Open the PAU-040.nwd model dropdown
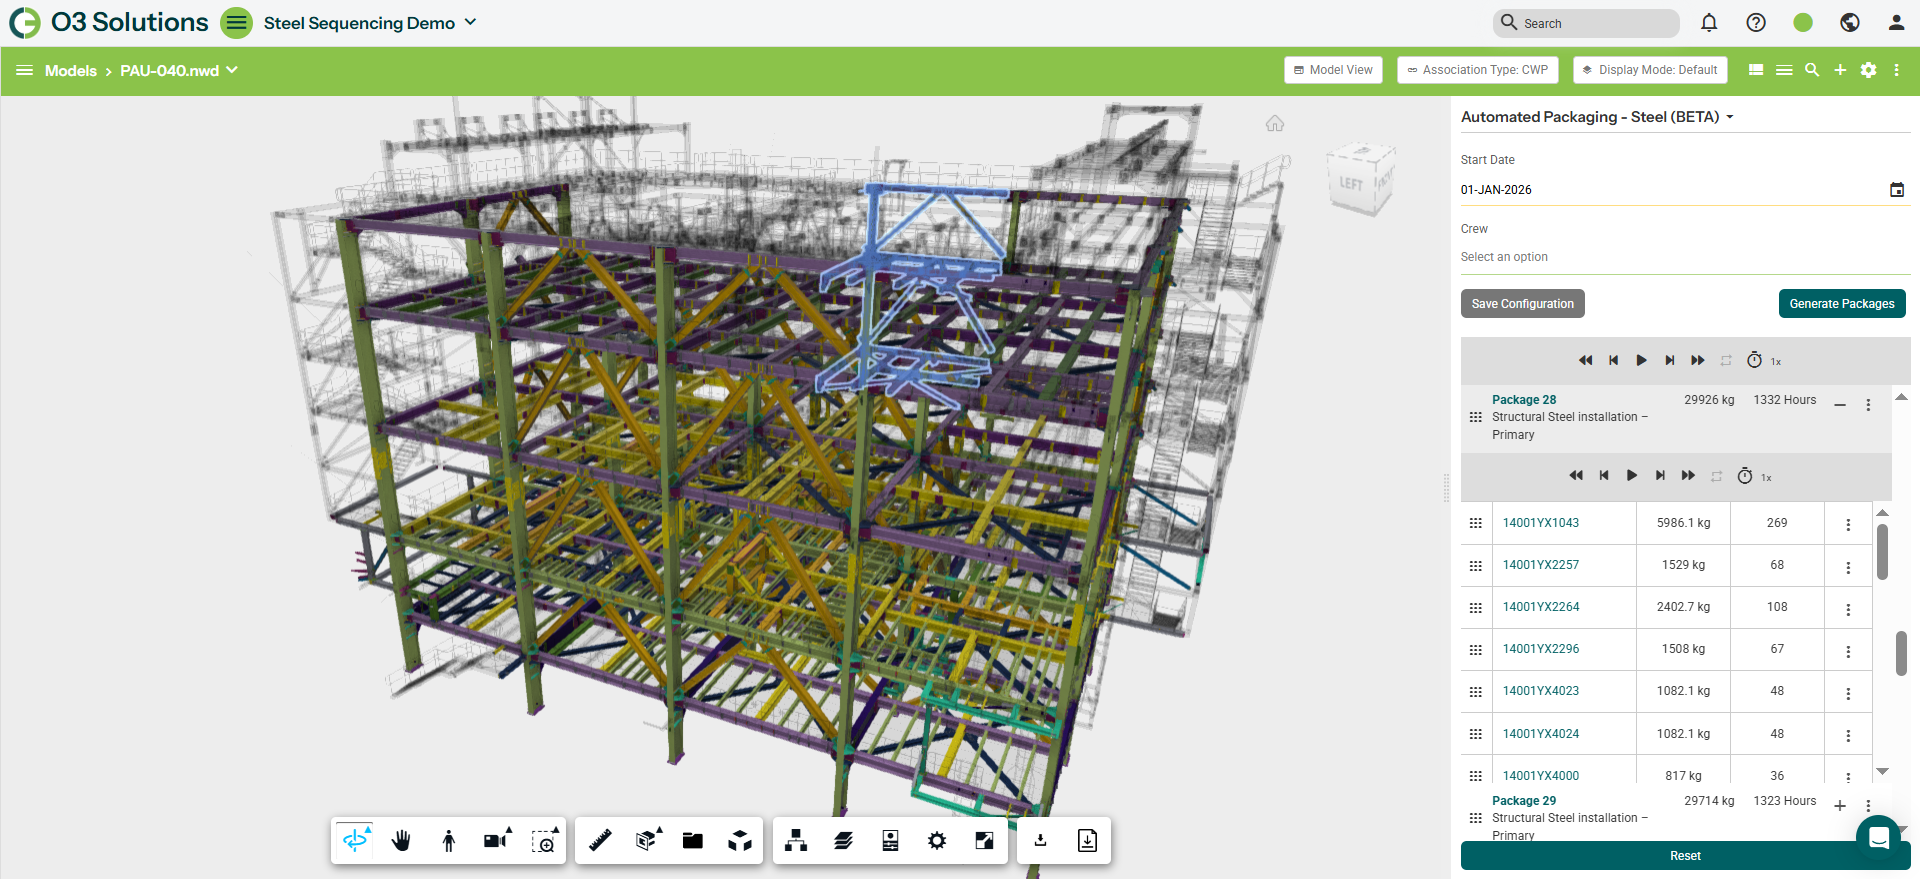1920x879 pixels. pyautogui.click(x=179, y=71)
